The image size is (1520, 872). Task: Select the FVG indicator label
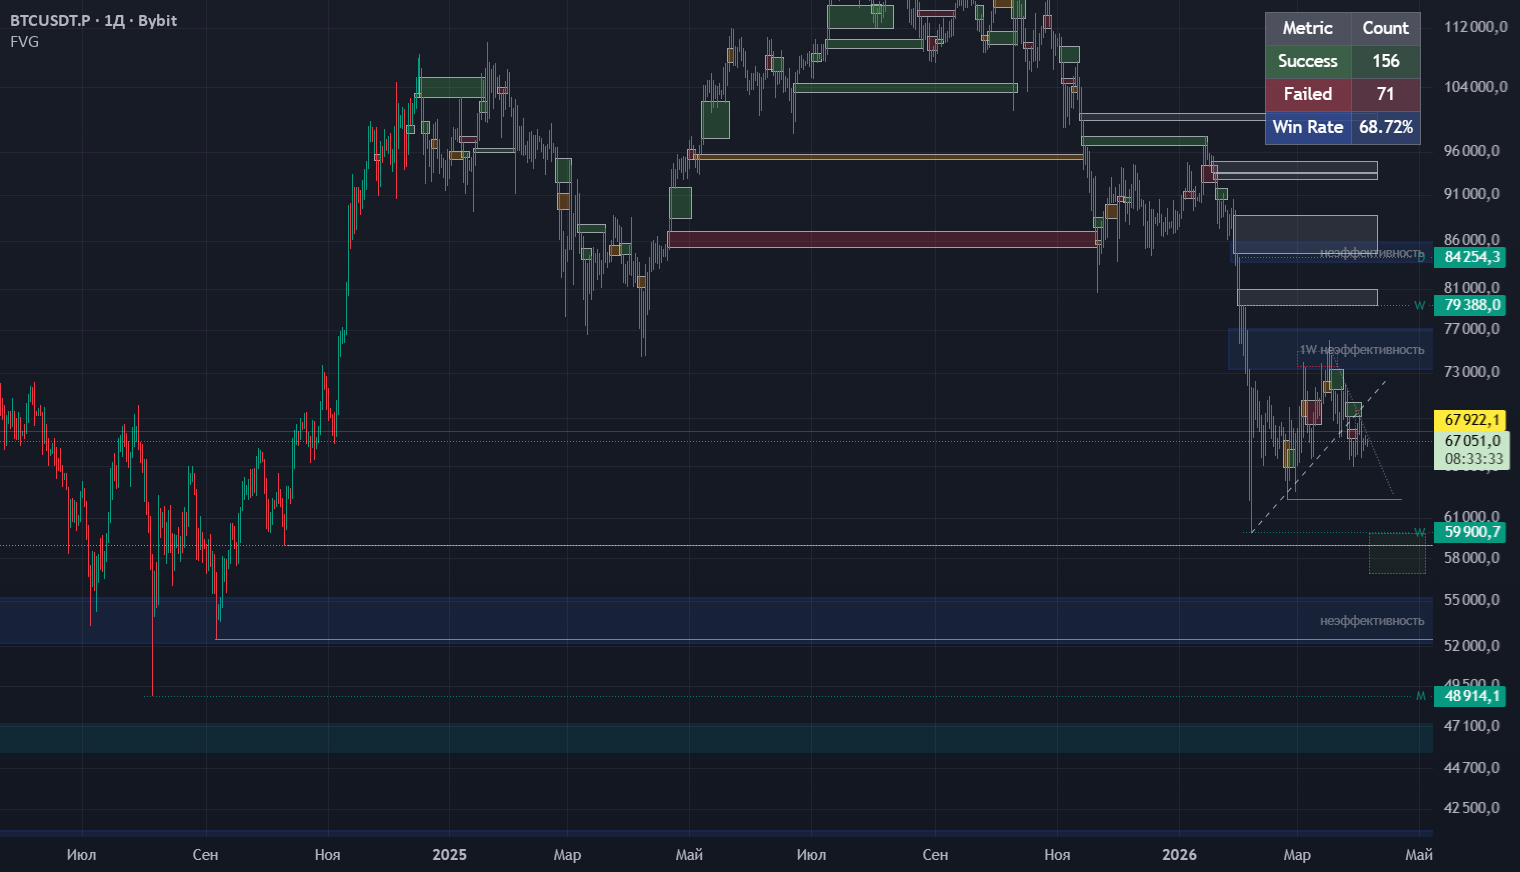[24, 42]
